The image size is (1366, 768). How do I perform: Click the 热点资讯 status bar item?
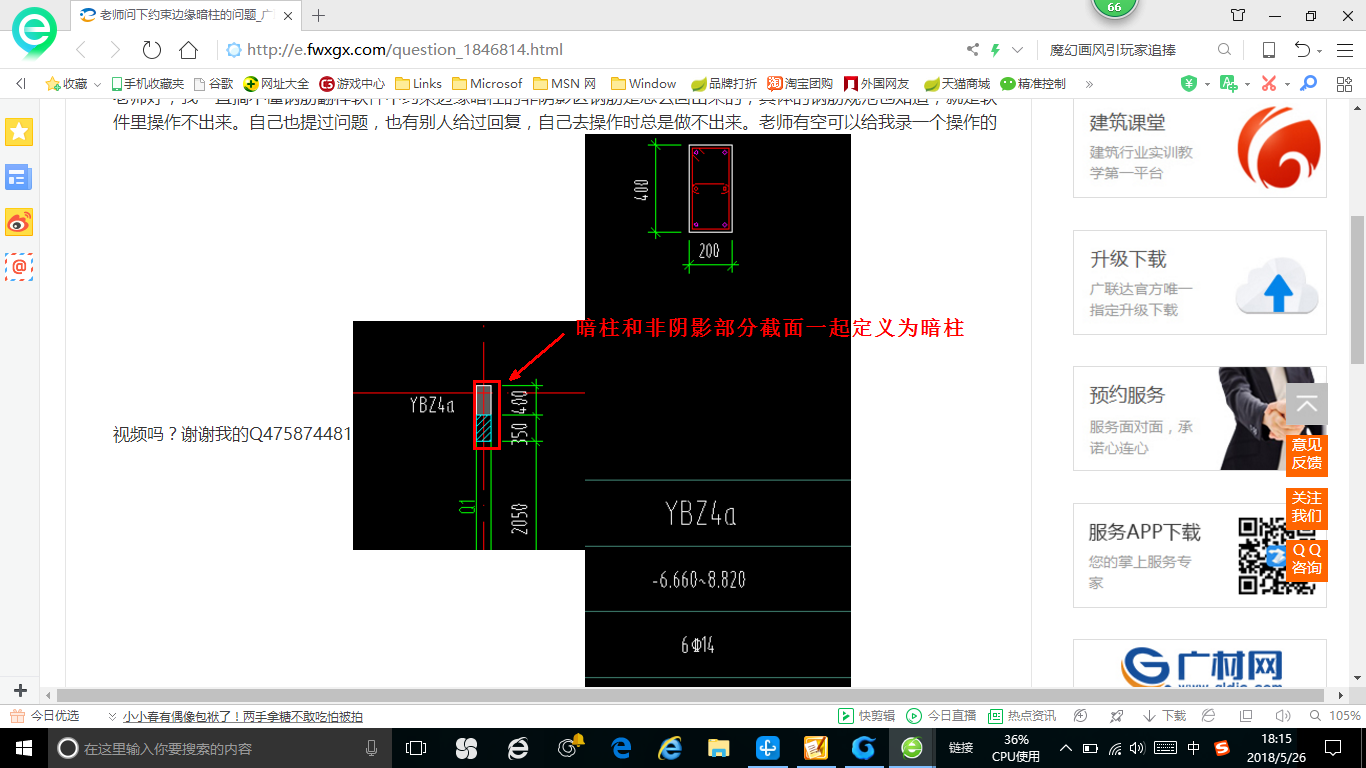click(1022, 716)
